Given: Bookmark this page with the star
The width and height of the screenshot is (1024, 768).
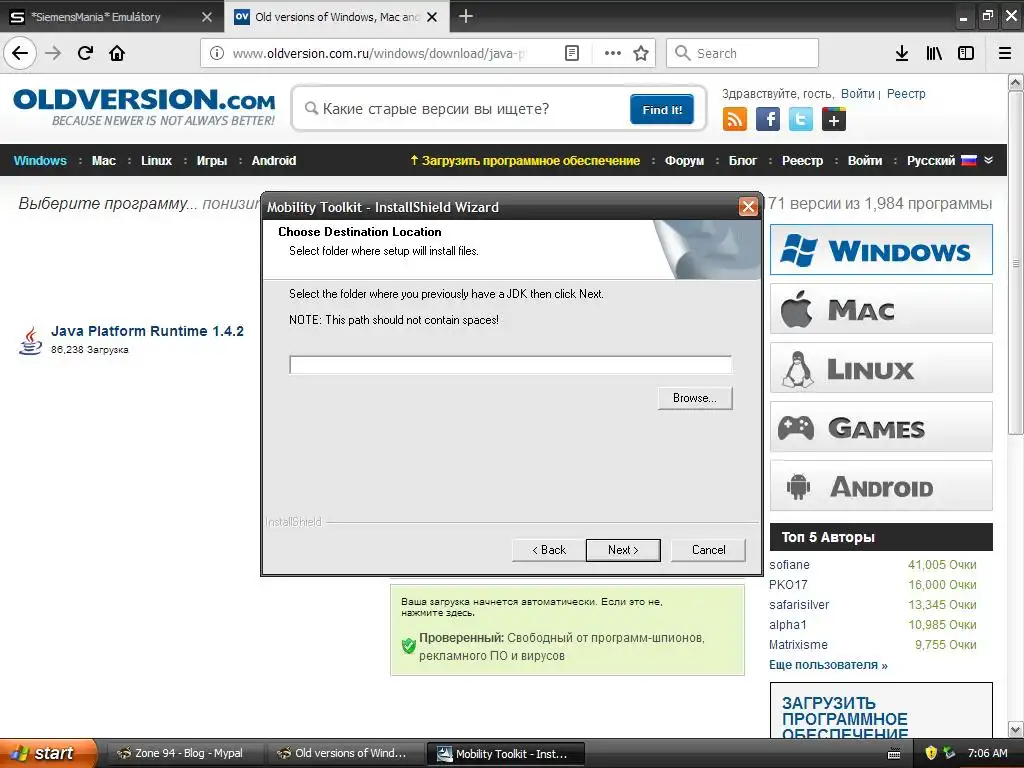Looking at the screenshot, I should [x=641, y=53].
